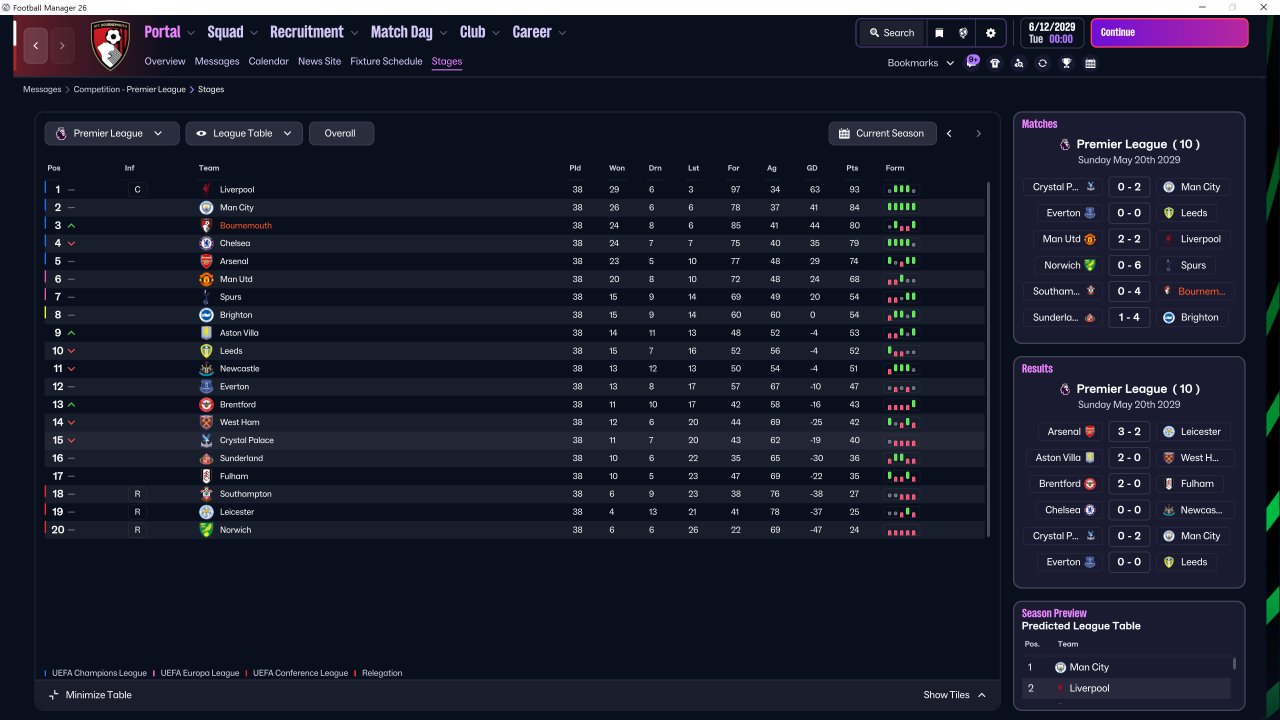The image size is (1280, 720).
Task: Click the Arsenal crest in league table
Action: click(x=206, y=262)
